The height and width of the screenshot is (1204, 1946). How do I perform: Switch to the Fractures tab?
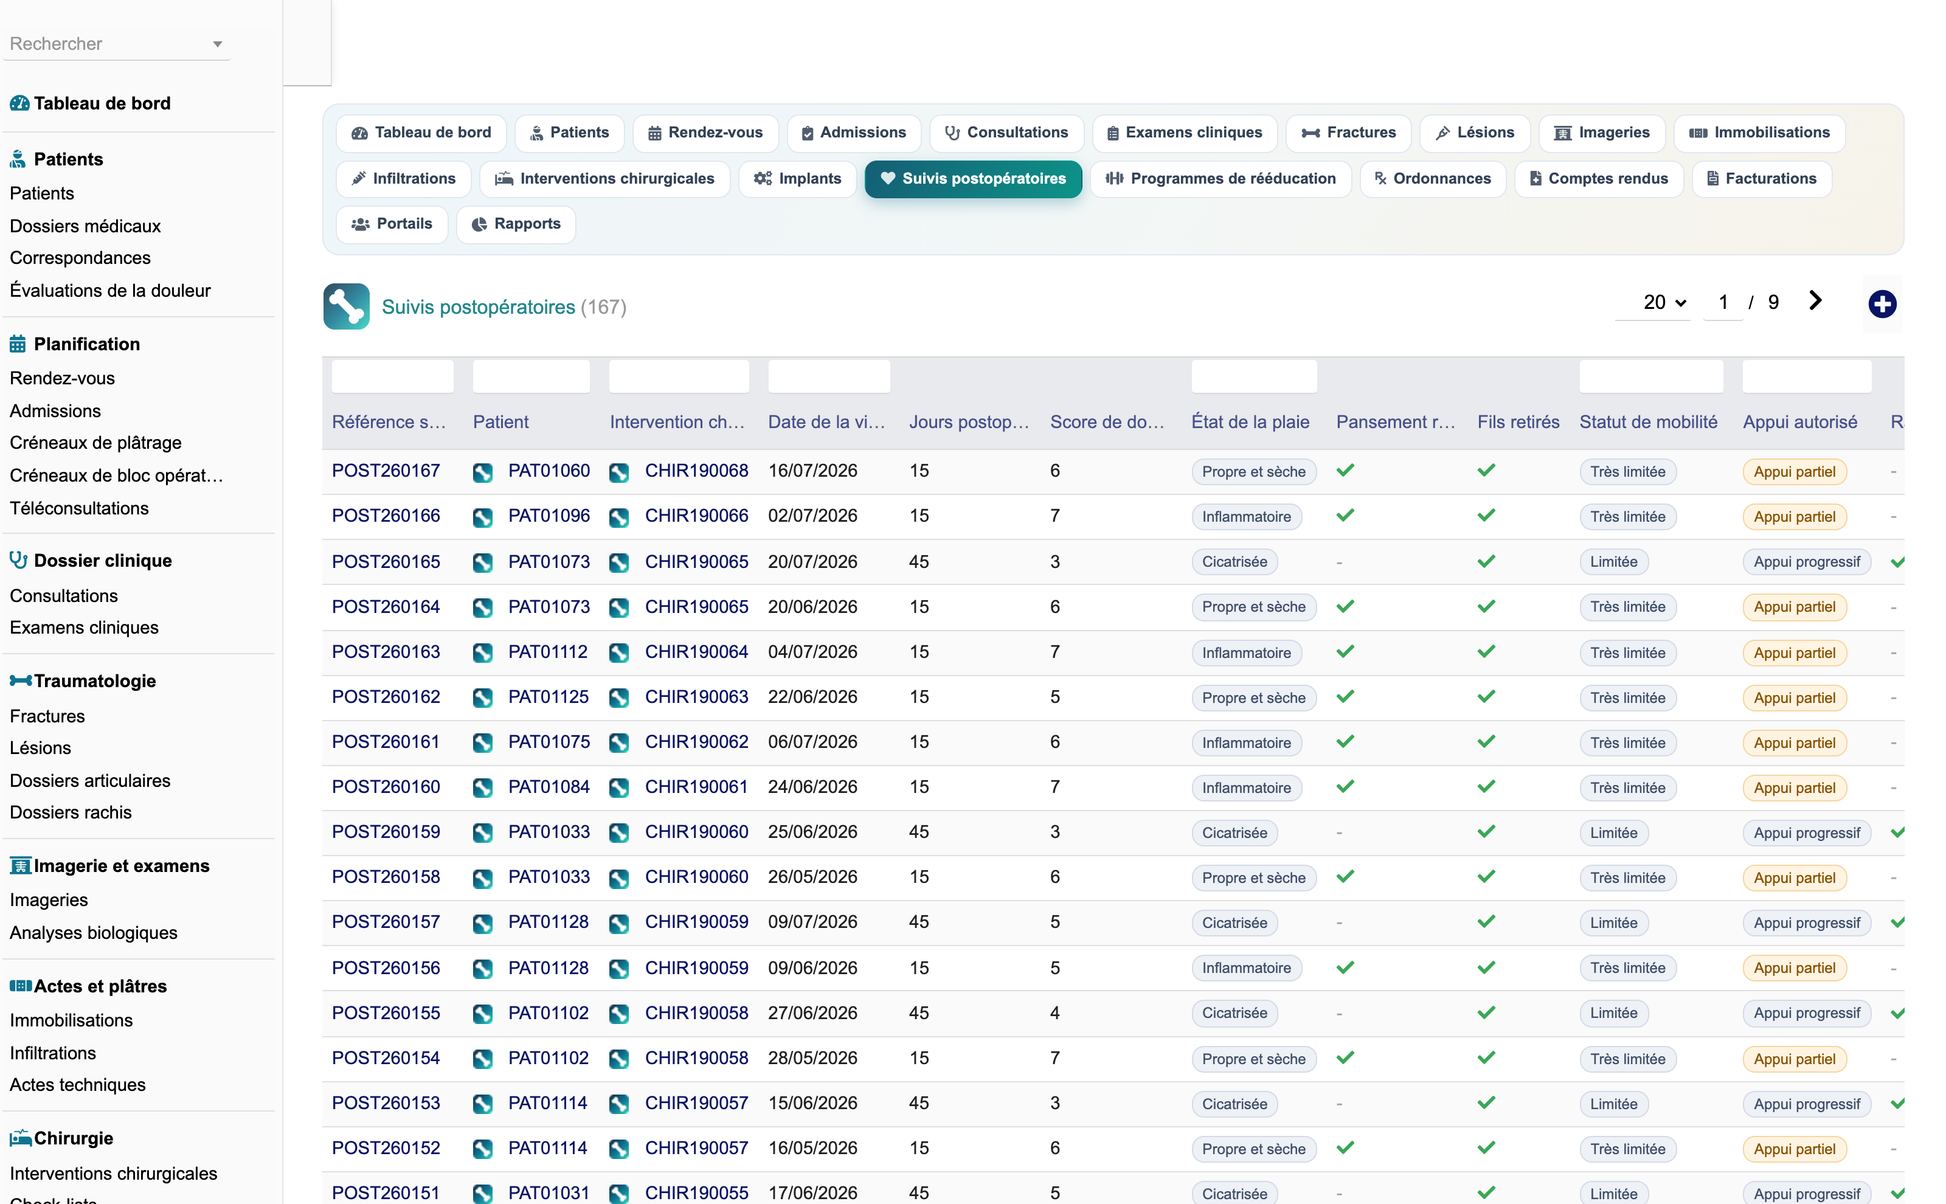1348,133
